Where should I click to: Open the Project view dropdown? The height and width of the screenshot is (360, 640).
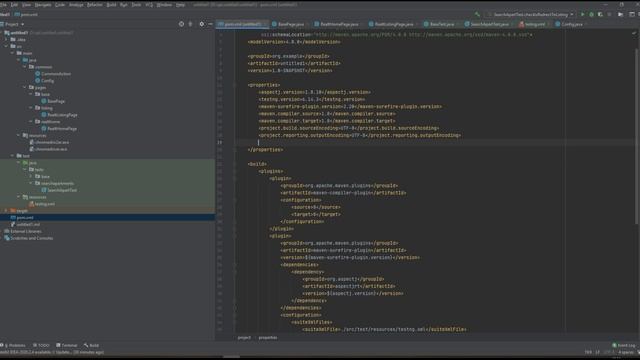(12, 24)
